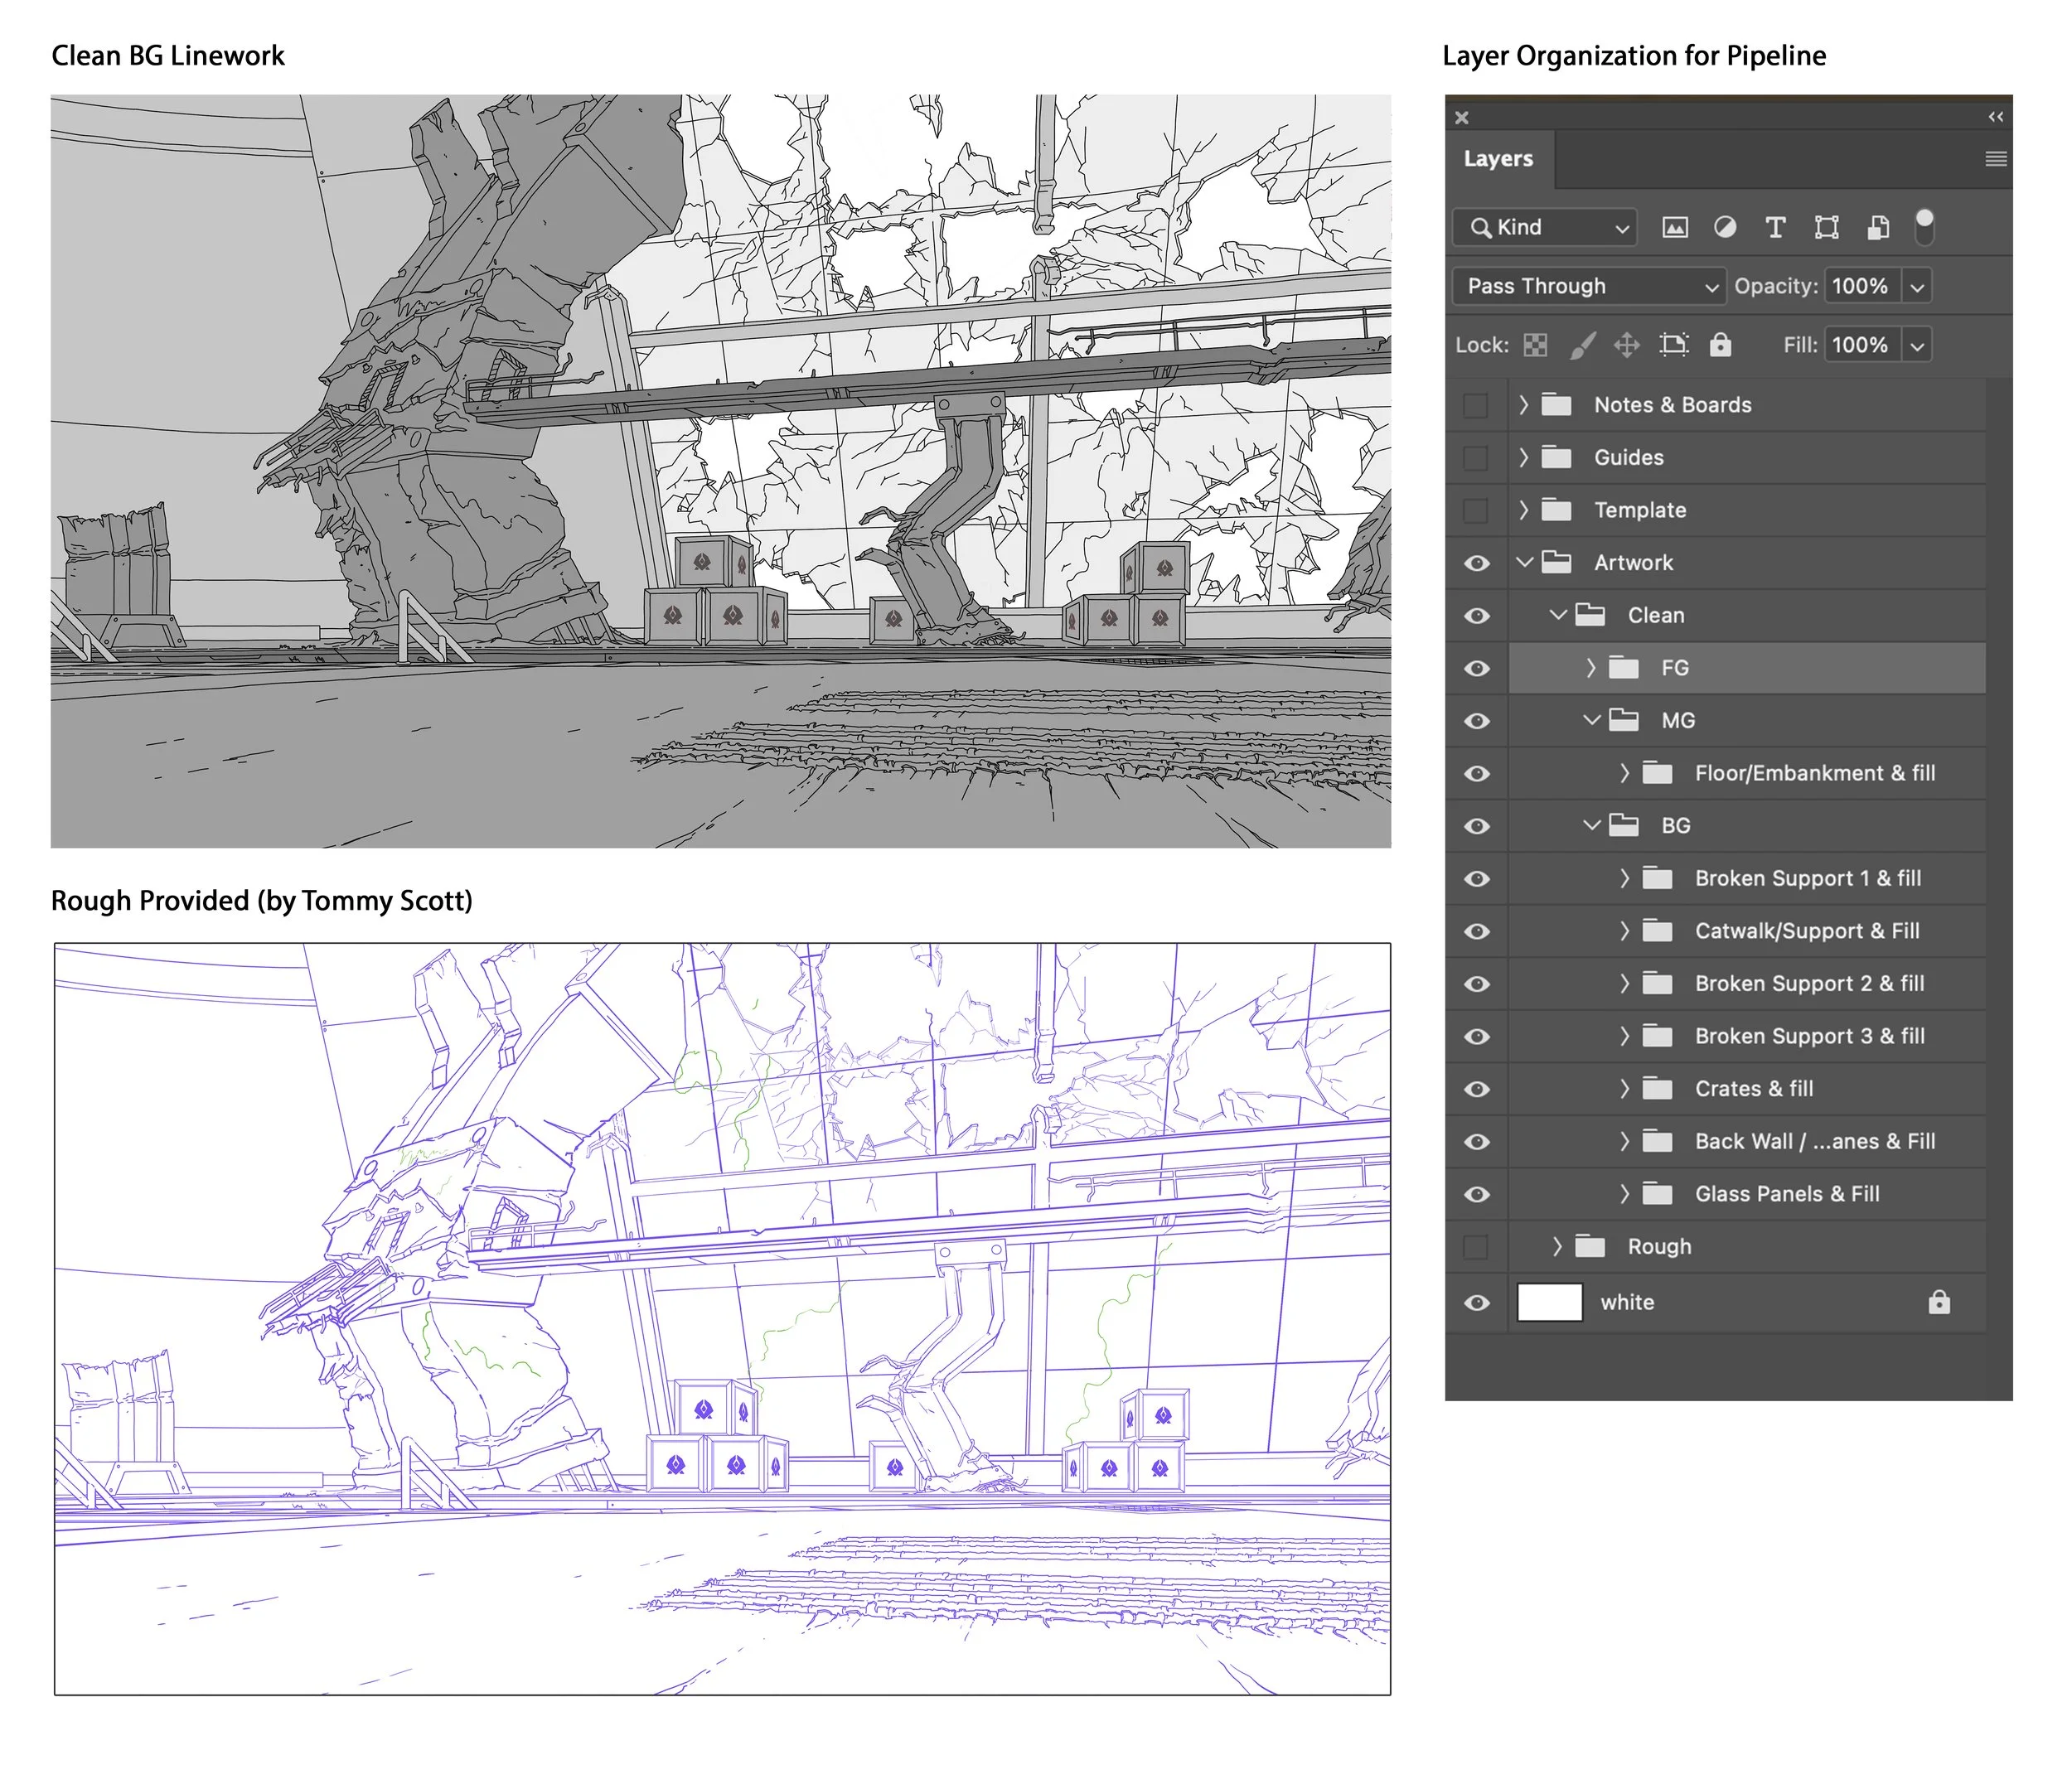Click the smart object filter icon
Viewport: 2072px width, 1784px height.
click(x=1877, y=227)
